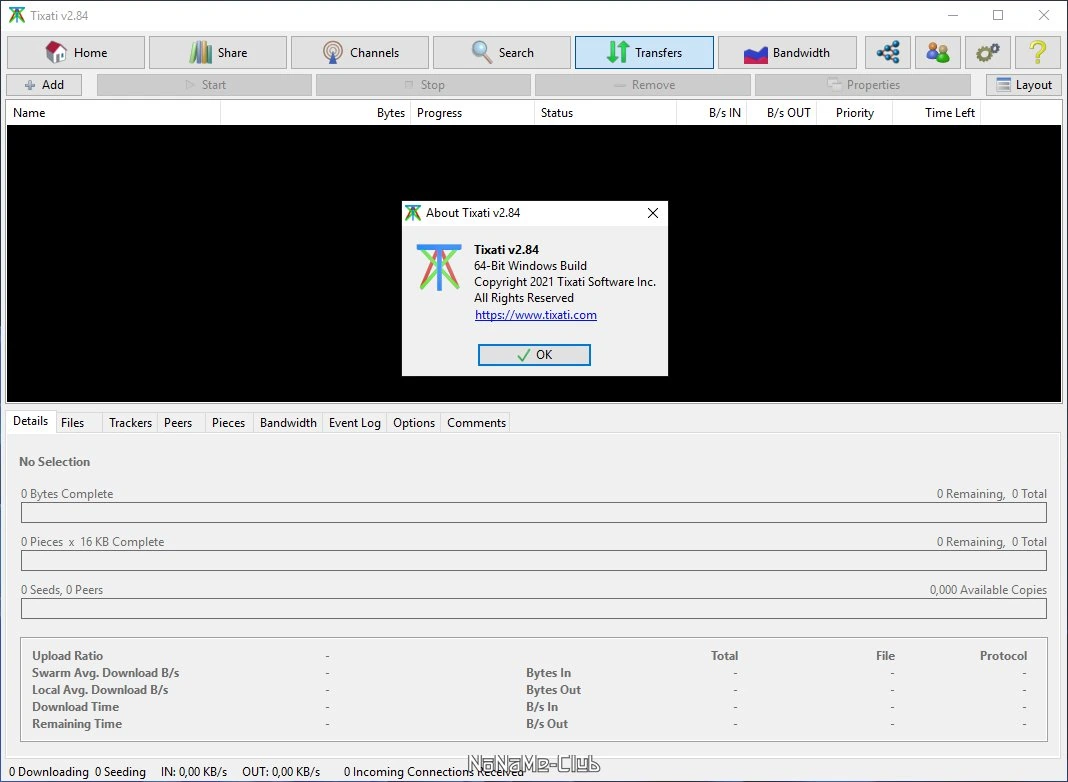
Task: Sort transfers by Name column
Action: [x=113, y=113]
